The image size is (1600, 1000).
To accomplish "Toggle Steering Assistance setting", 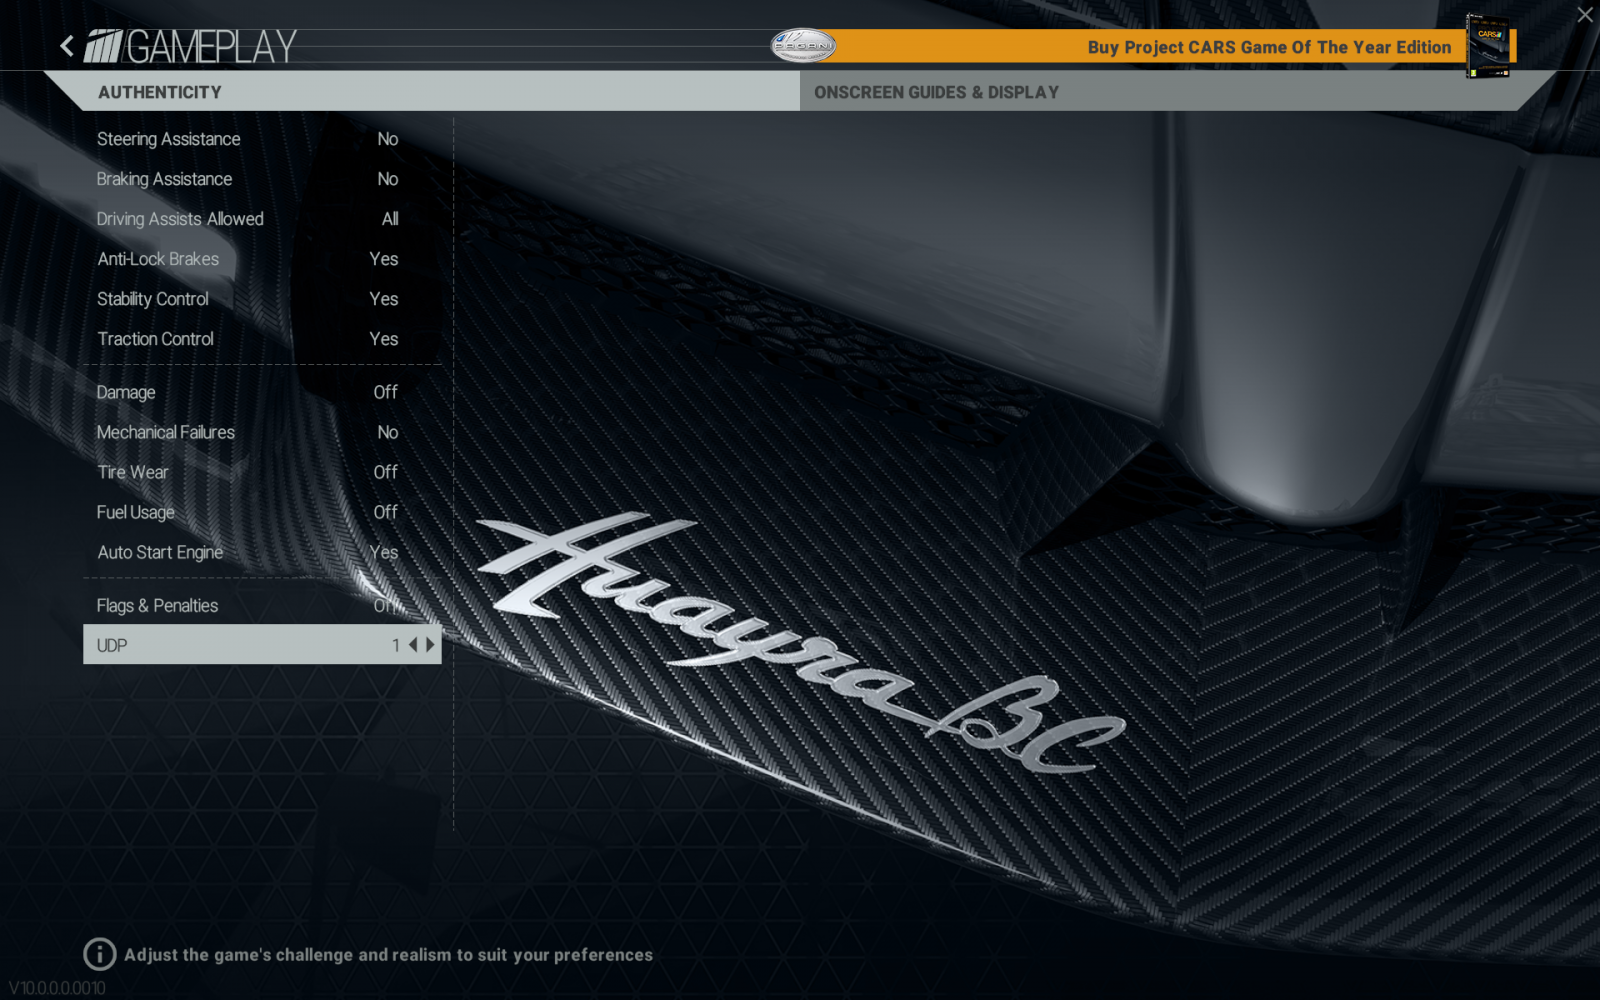I will click(x=262, y=139).
